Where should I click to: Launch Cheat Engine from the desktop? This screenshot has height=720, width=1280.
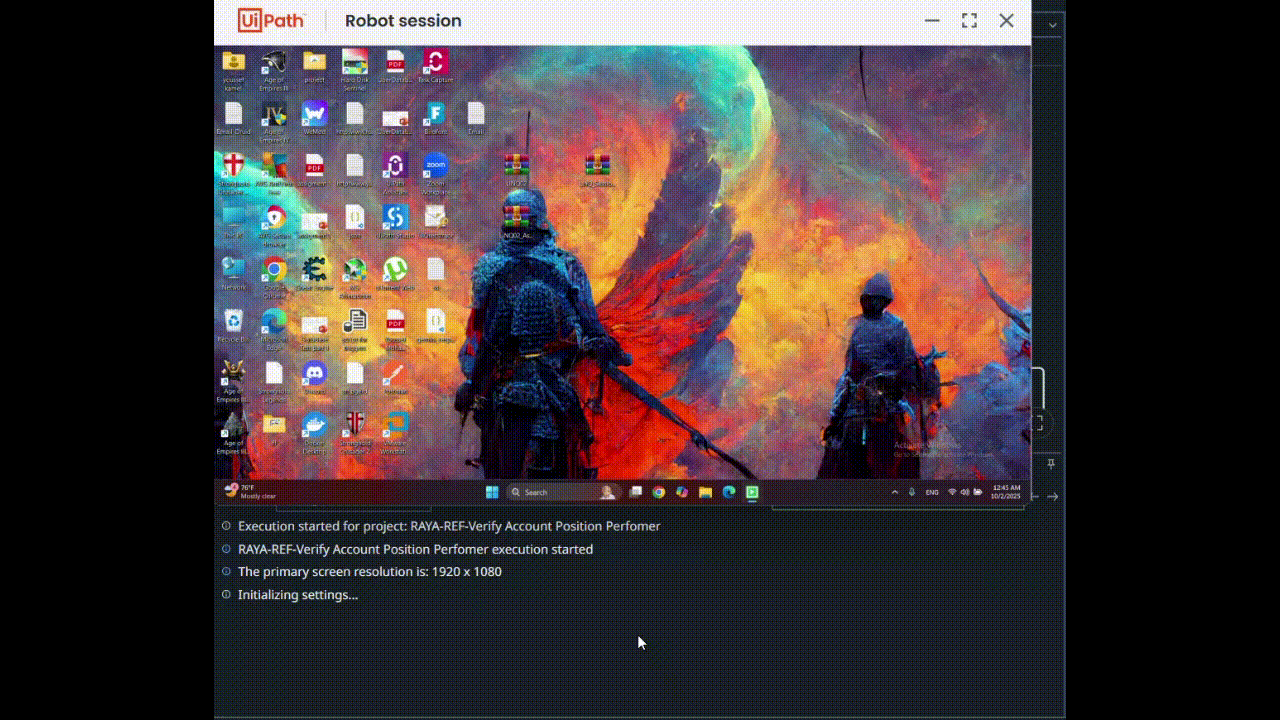point(314,272)
